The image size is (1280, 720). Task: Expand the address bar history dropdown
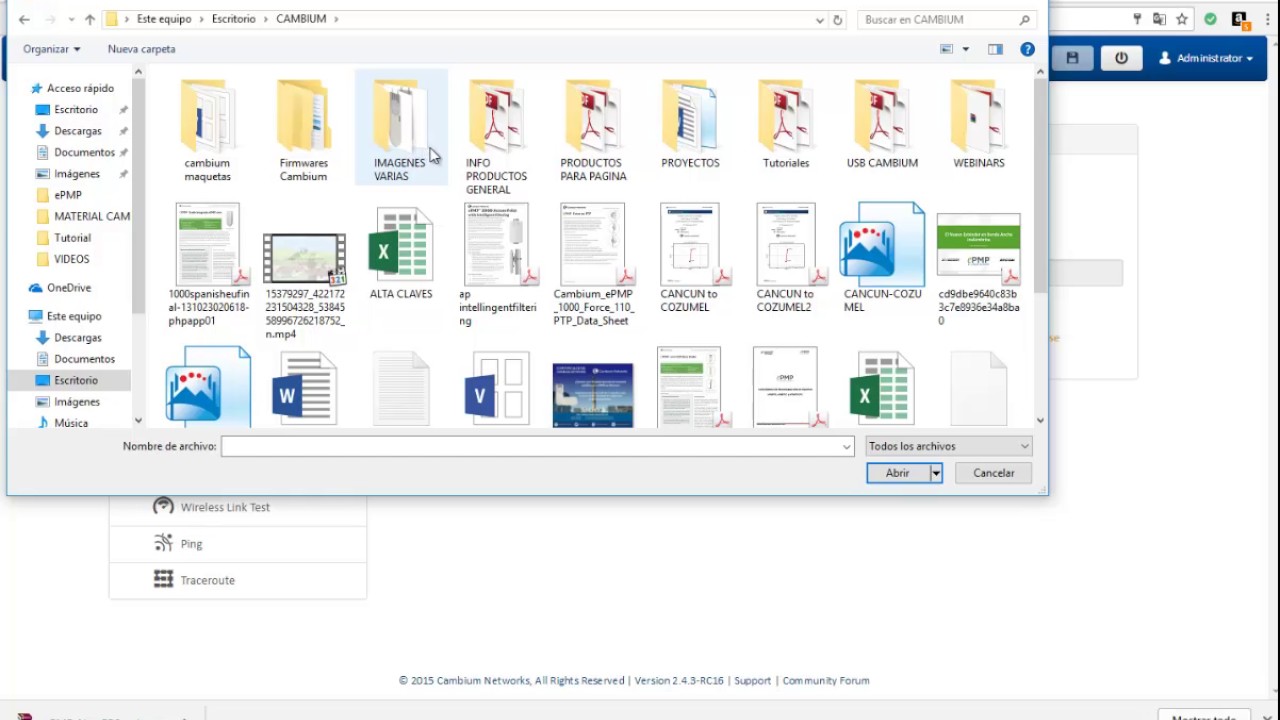[x=820, y=20]
